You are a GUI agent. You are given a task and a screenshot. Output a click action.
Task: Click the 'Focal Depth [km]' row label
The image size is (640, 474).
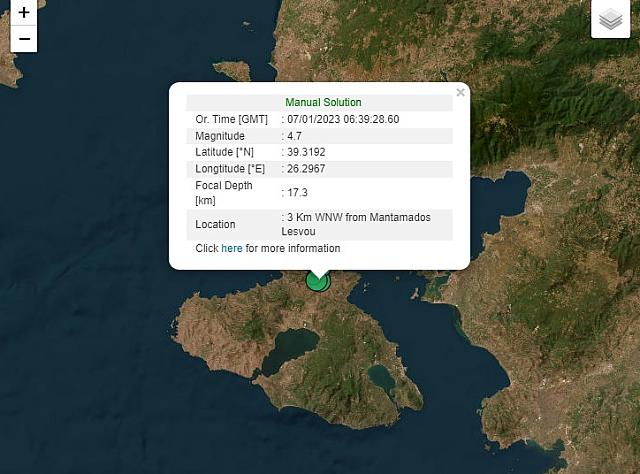[x=223, y=192]
